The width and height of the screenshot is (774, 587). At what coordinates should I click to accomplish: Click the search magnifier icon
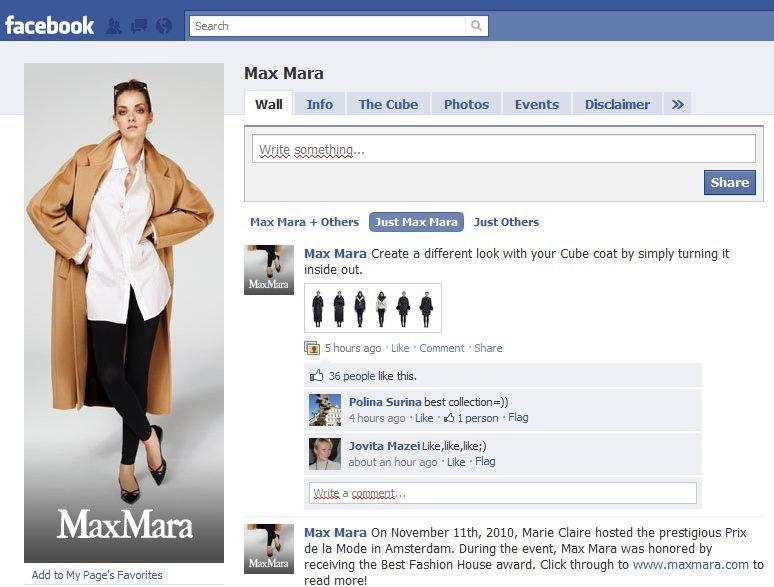pos(476,26)
